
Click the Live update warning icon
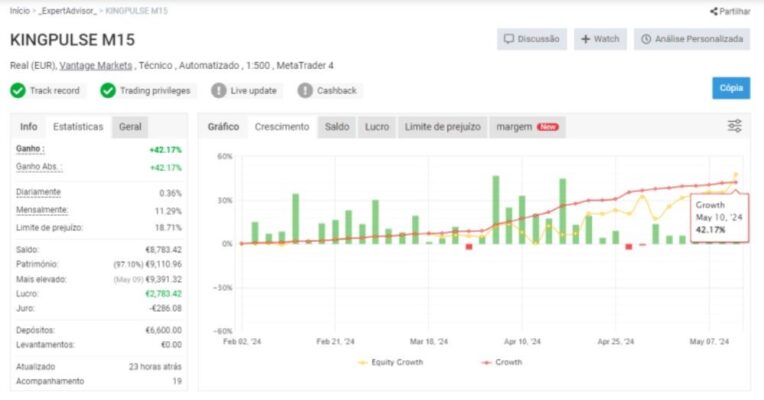pyautogui.click(x=219, y=90)
